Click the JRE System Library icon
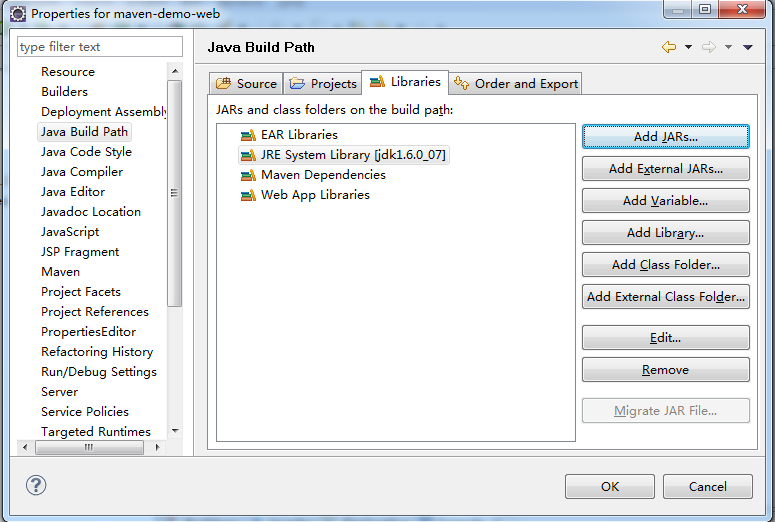The image size is (775, 522). 248,155
